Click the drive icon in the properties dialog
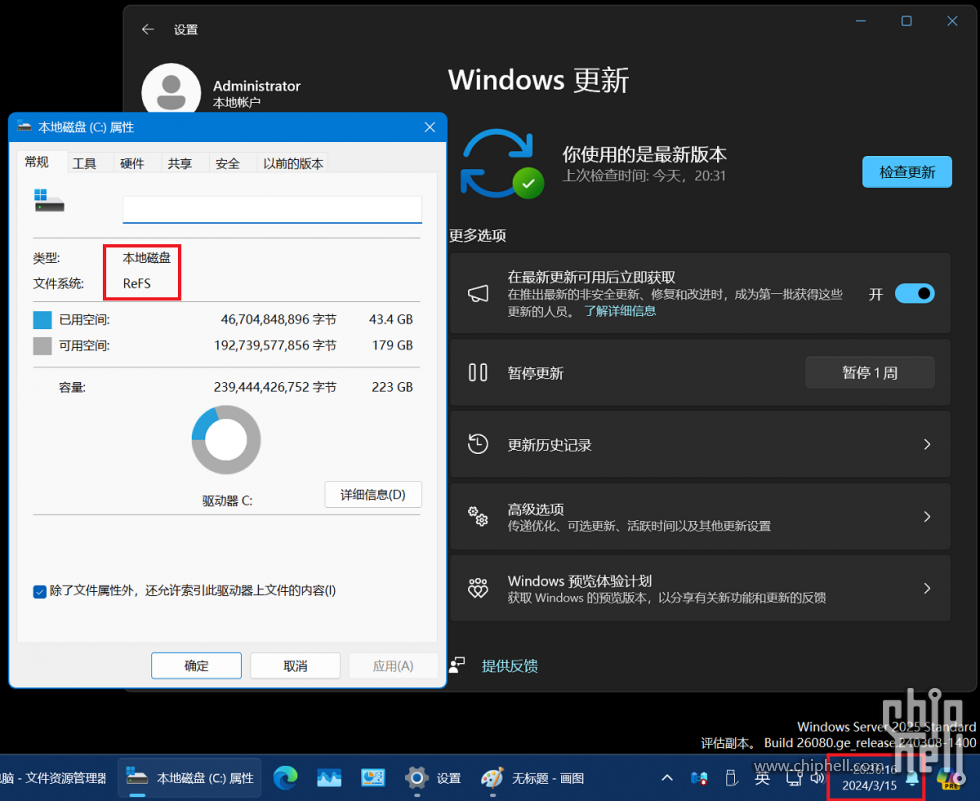Viewport: 980px width, 801px height. click(x=49, y=201)
